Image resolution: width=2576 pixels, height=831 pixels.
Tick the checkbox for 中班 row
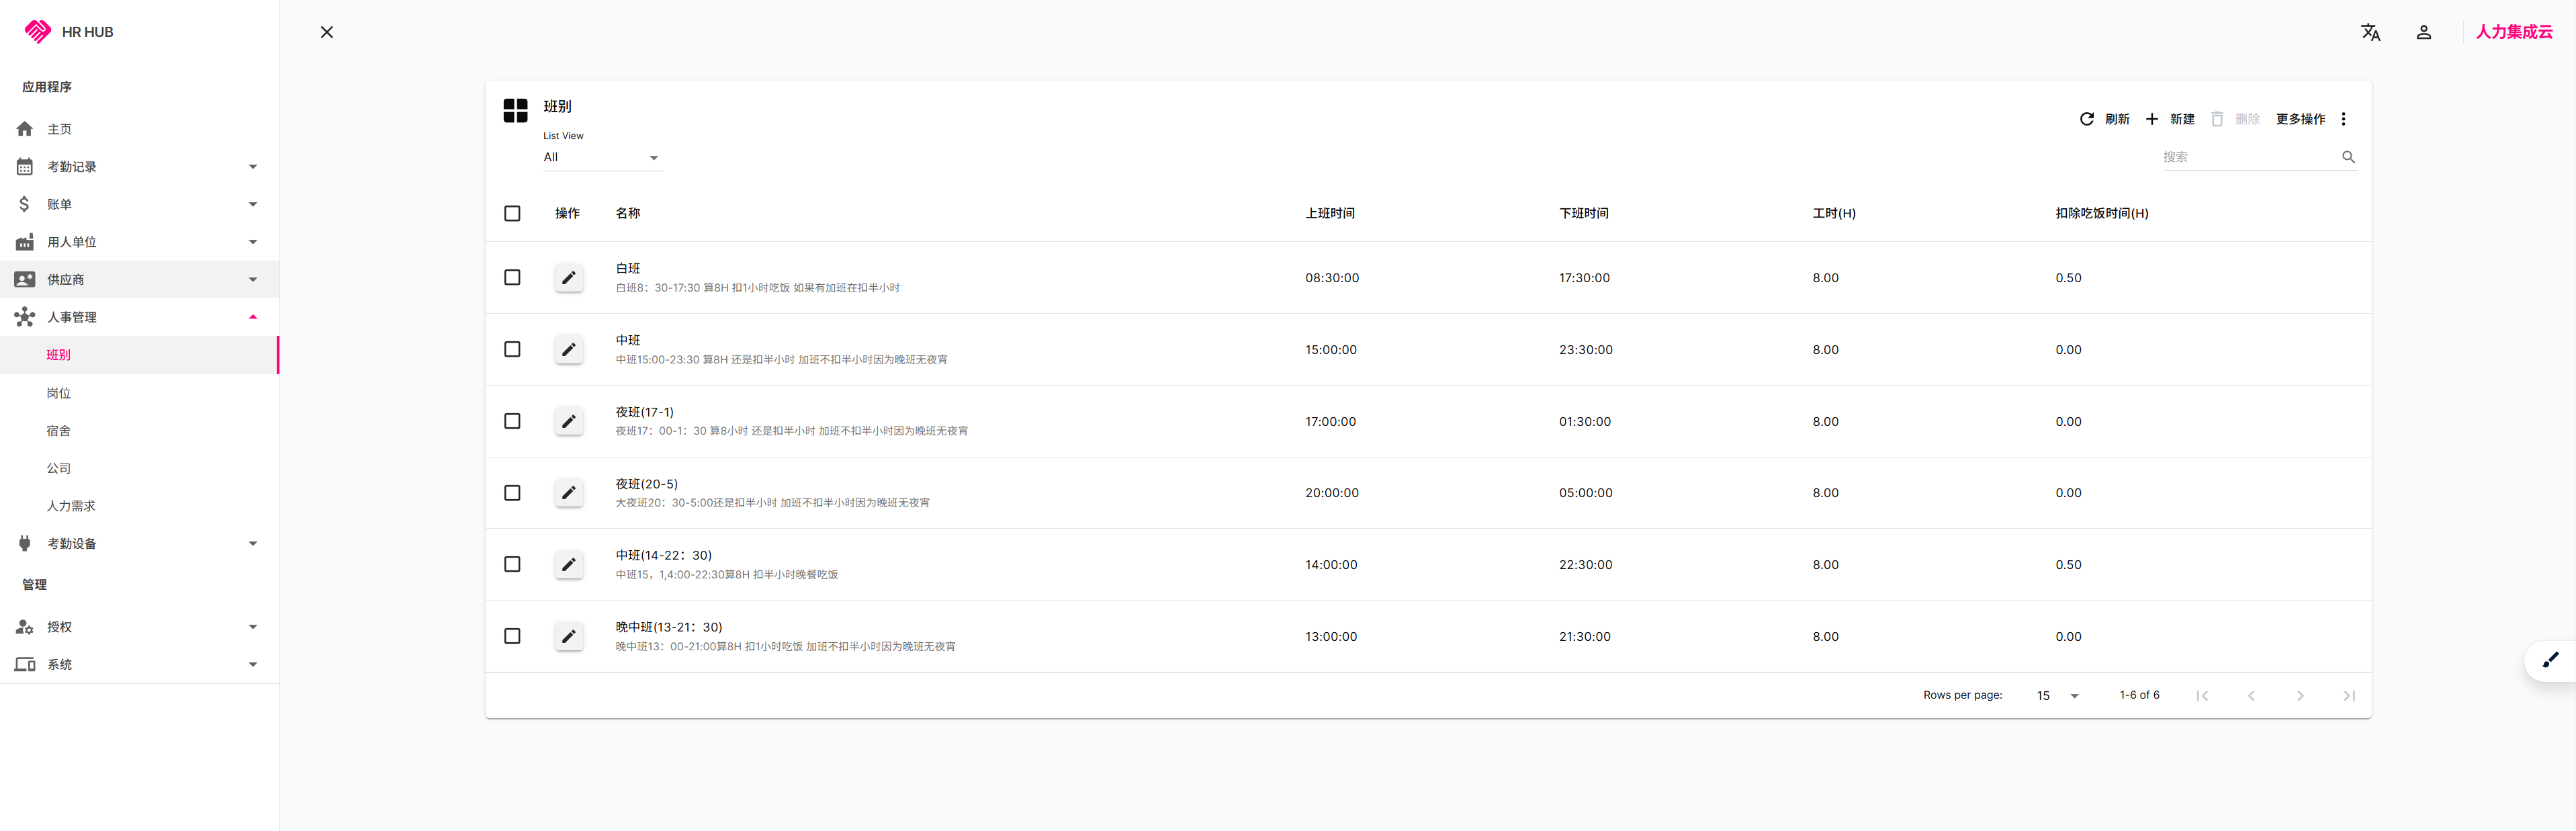[512, 349]
